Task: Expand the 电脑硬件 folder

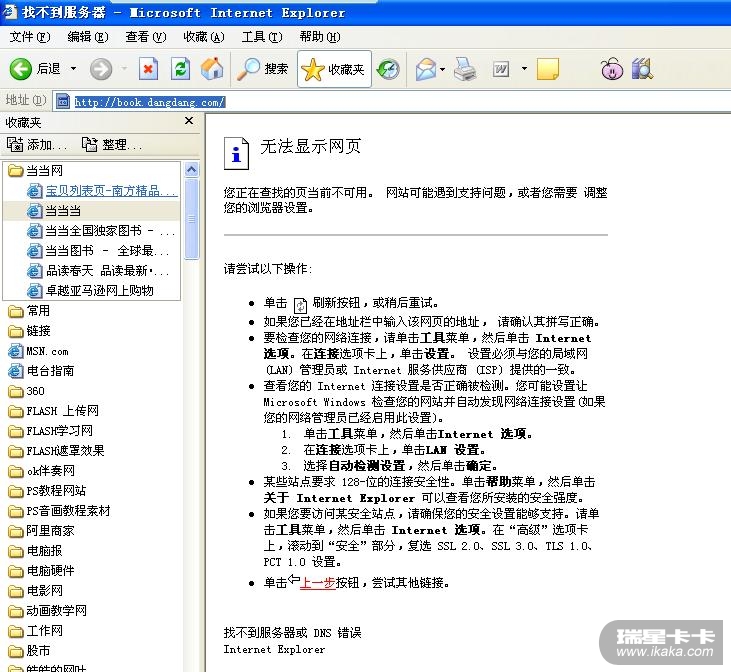Action: 41,571
